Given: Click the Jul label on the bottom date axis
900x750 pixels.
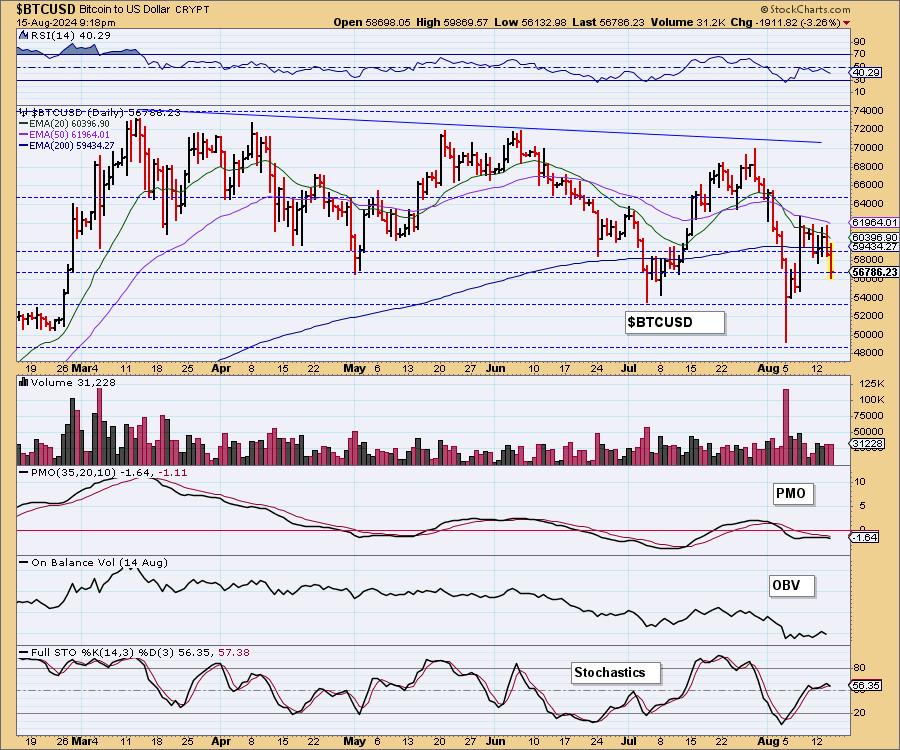Looking at the screenshot, I should tap(629, 741).
